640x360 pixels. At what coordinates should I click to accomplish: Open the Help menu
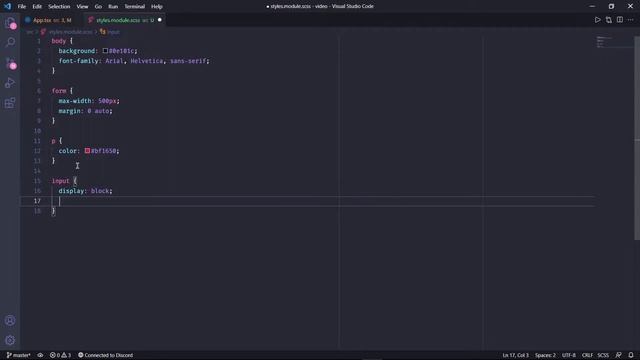pos(157,7)
